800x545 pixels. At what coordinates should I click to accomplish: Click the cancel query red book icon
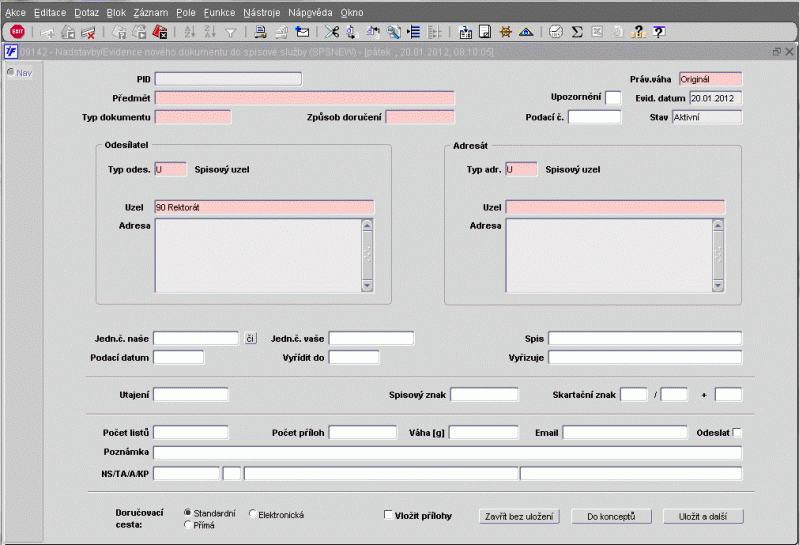[160, 32]
